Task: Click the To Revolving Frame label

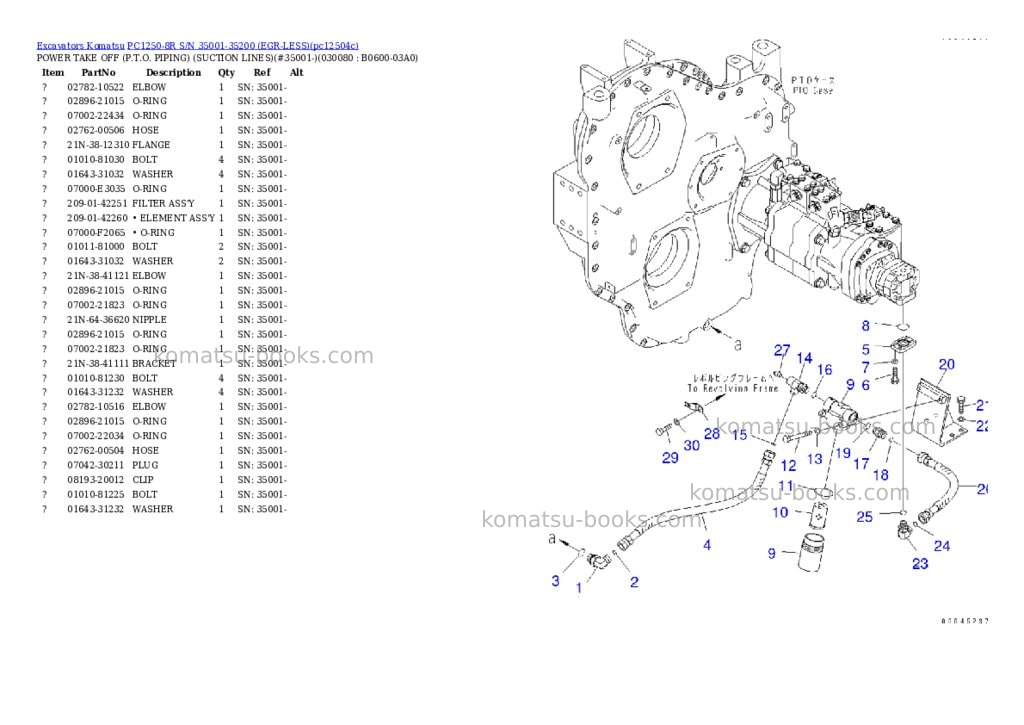Action: point(733,389)
